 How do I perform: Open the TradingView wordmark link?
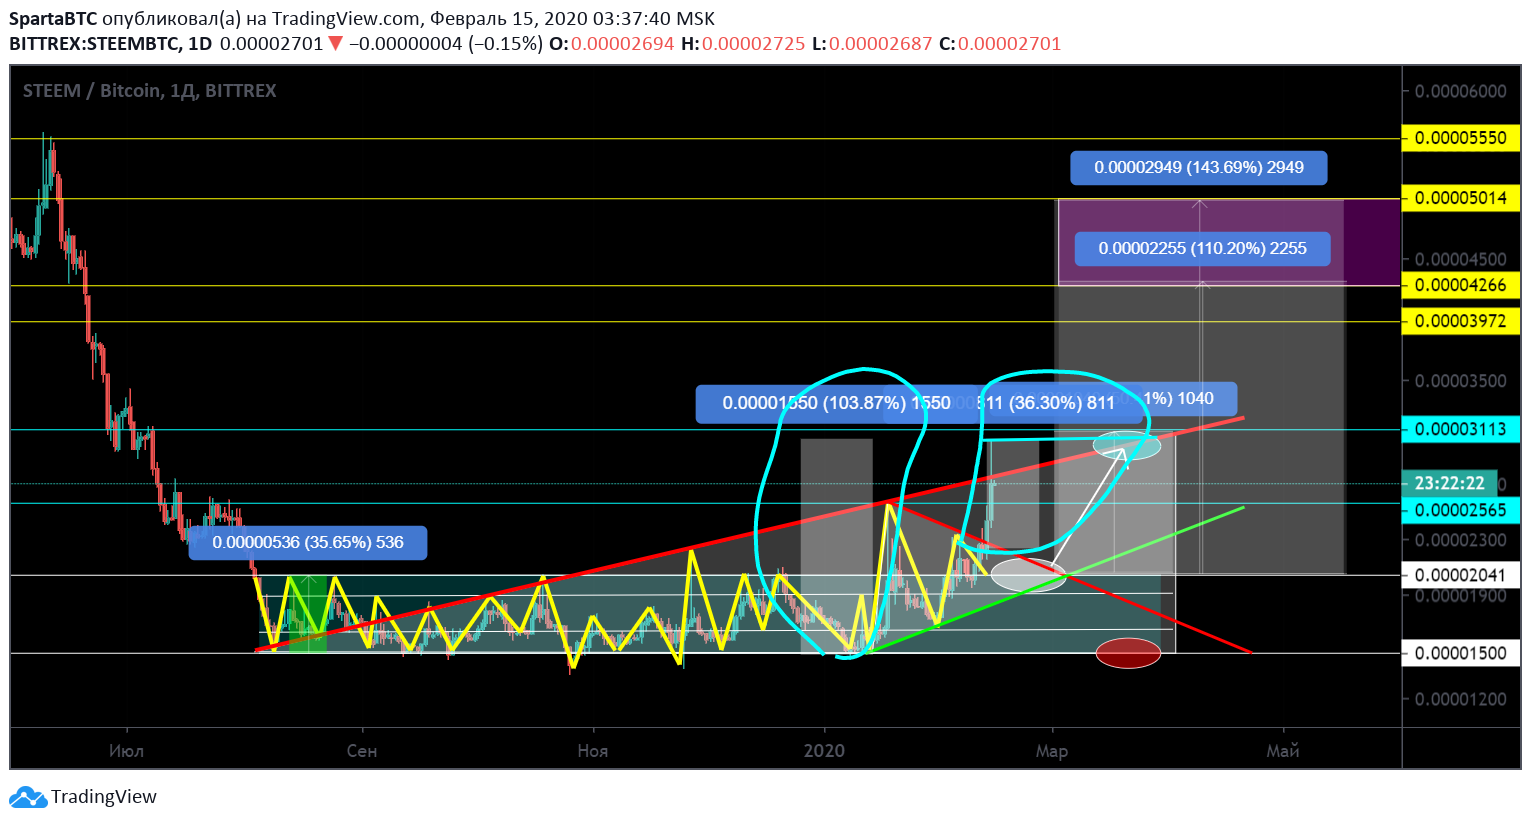point(104,797)
